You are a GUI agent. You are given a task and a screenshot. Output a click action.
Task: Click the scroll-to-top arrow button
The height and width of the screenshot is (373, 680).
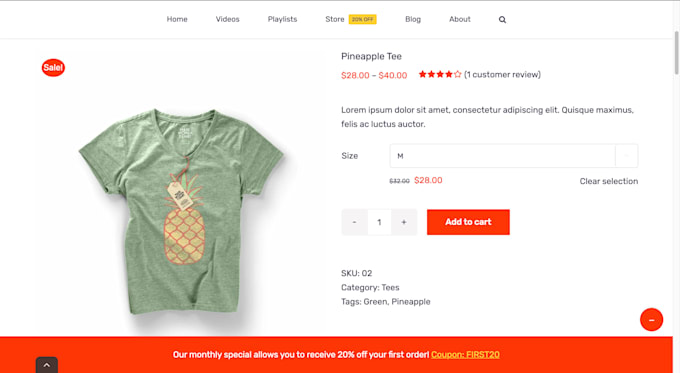click(47, 365)
